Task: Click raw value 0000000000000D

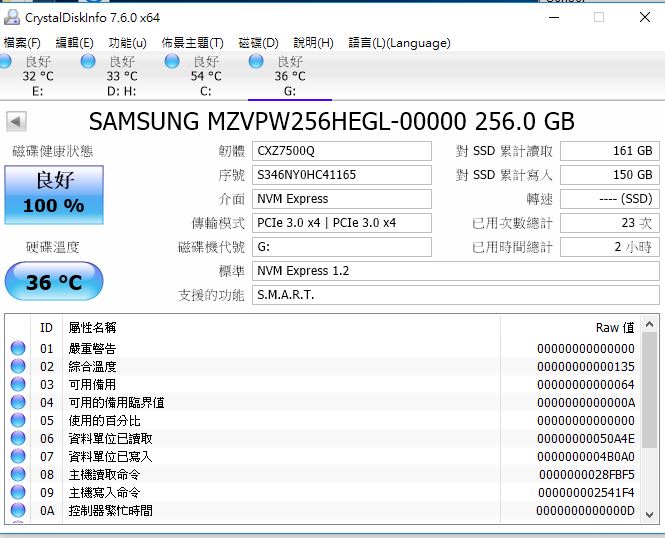Action: click(x=585, y=511)
